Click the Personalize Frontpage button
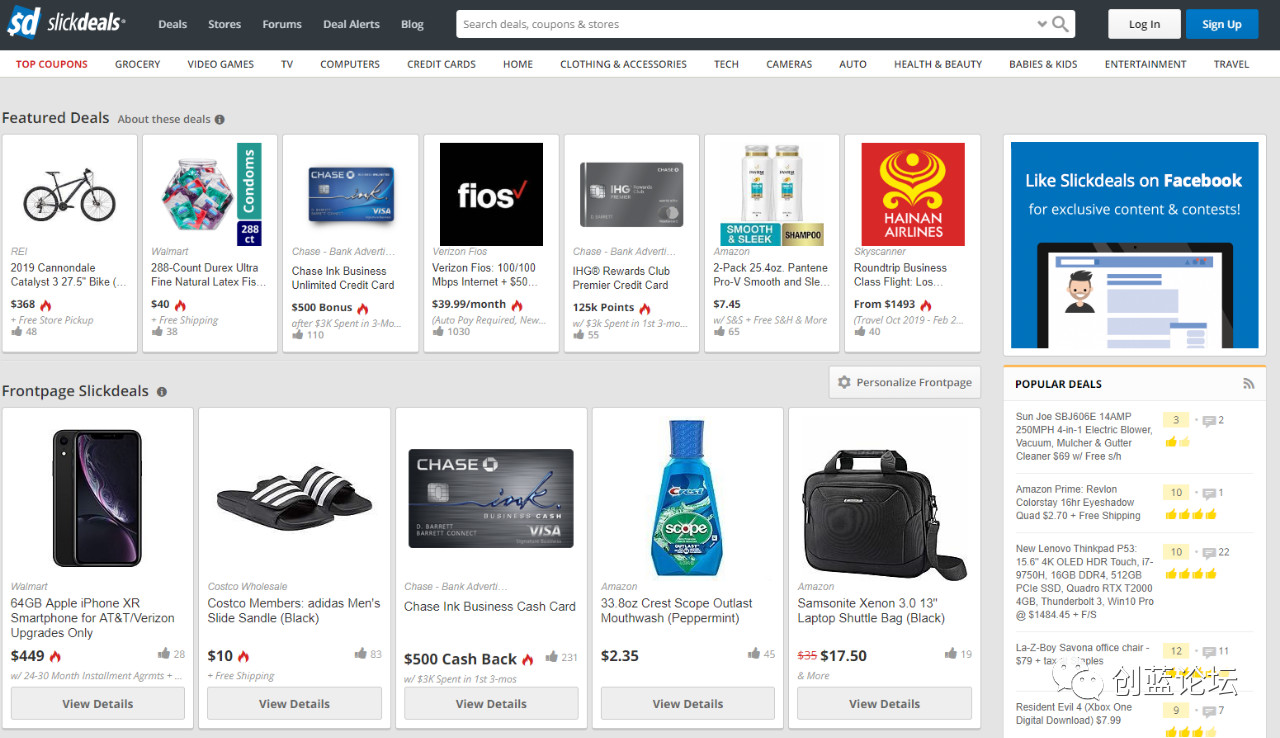This screenshot has height=738, width=1280. (904, 382)
